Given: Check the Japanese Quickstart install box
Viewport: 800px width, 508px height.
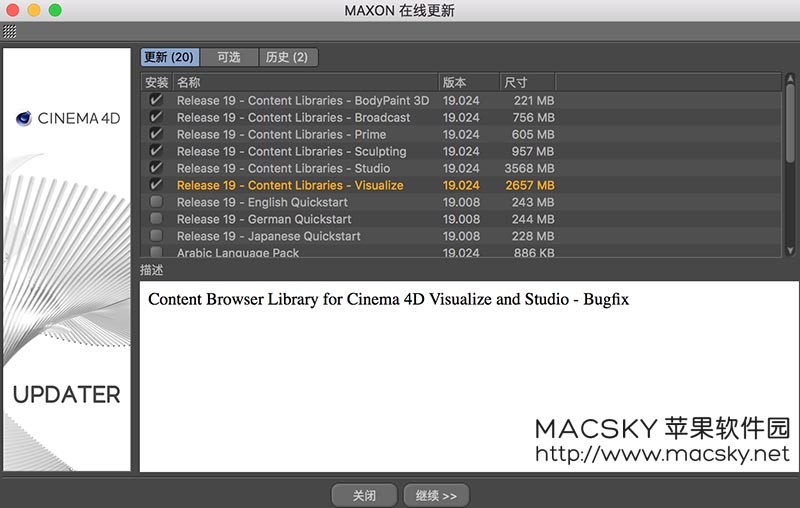Looking at the screenshot, I should pyautogui.click(x=156, y=235).
